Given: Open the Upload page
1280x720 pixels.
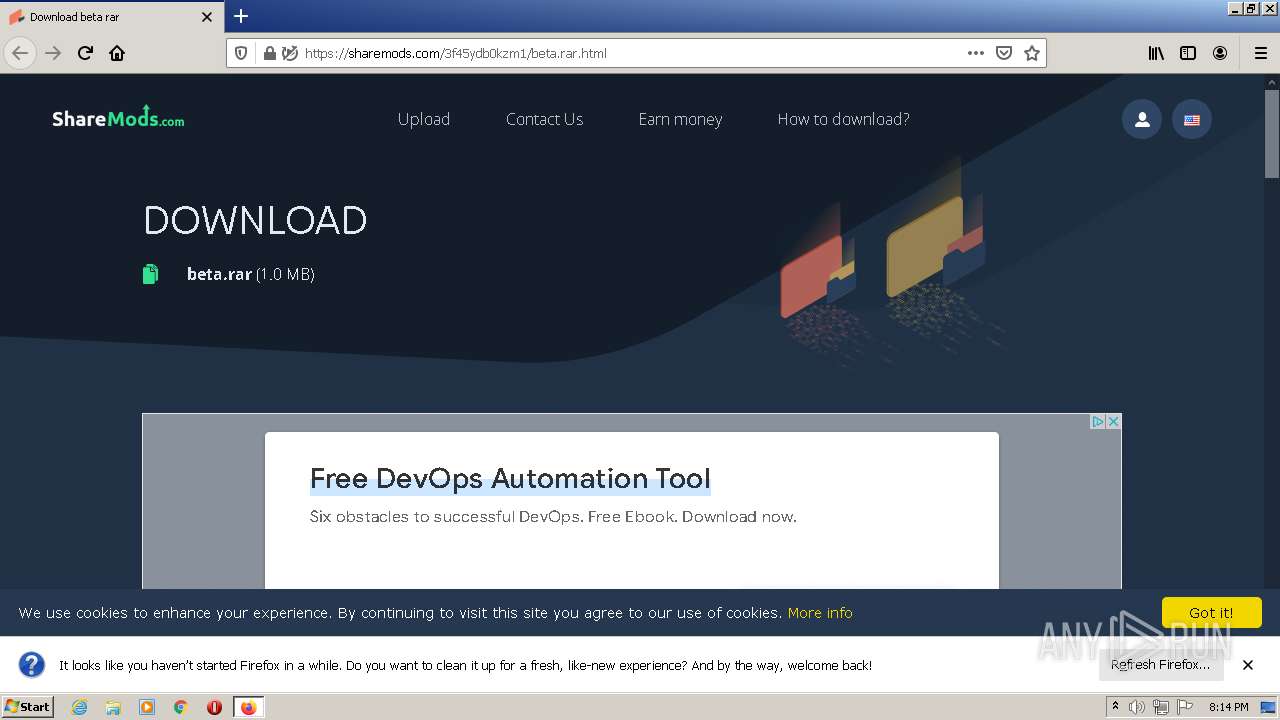Looking at the screenshot, I should click(x=424, y=119).
